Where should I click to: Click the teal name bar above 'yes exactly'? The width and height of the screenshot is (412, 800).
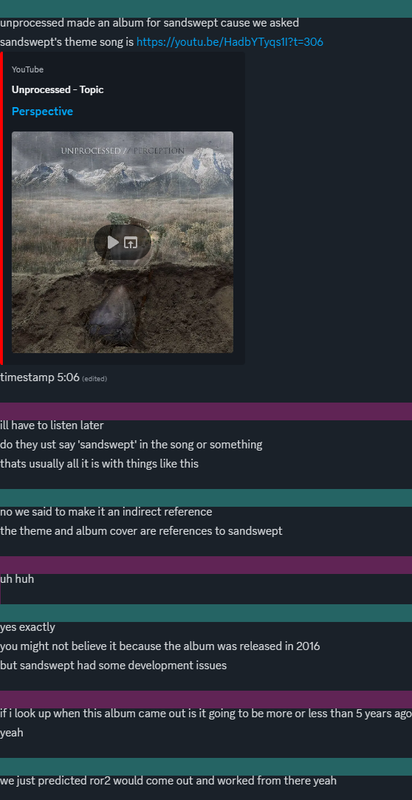pyautogui.click(x=206, y=613)
